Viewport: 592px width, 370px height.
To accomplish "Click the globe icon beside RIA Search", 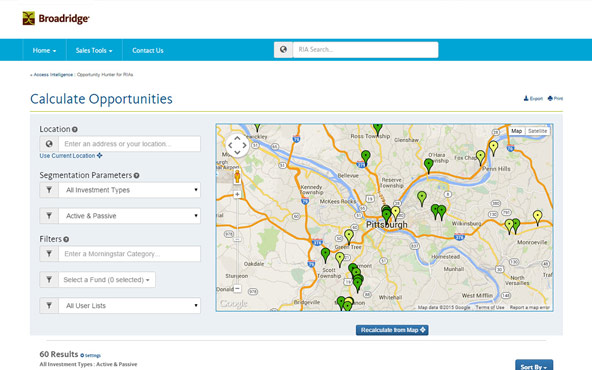I will (283, 49).
